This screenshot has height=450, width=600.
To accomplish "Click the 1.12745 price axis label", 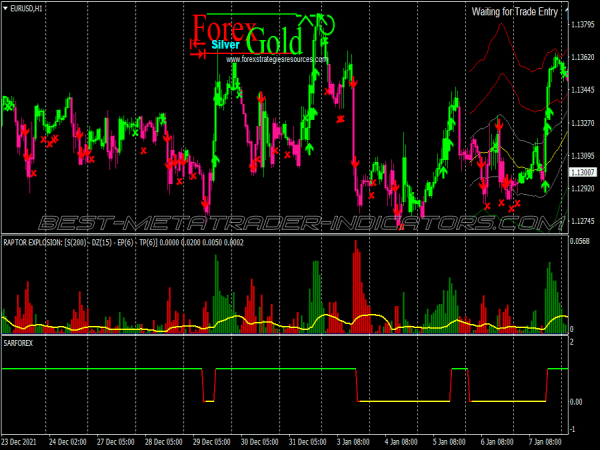I will tap(582, 222).
